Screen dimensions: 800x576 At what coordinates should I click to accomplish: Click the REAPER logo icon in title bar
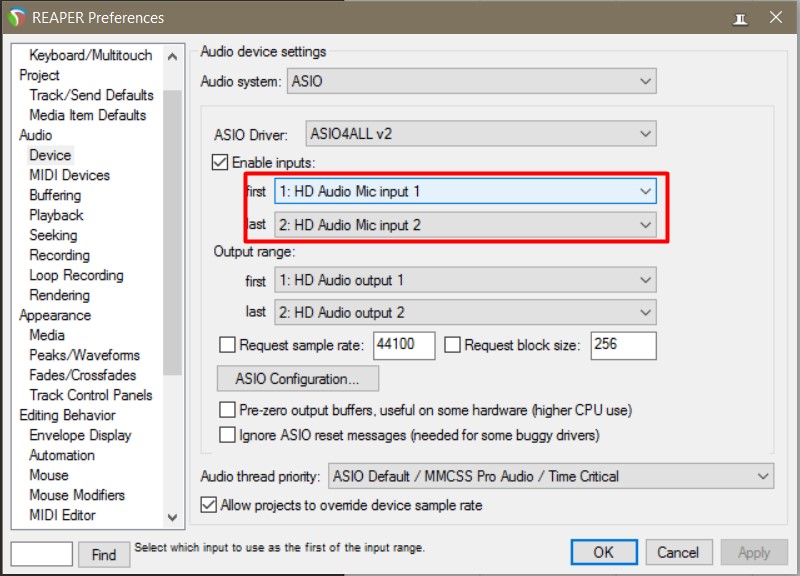(16, 17)
